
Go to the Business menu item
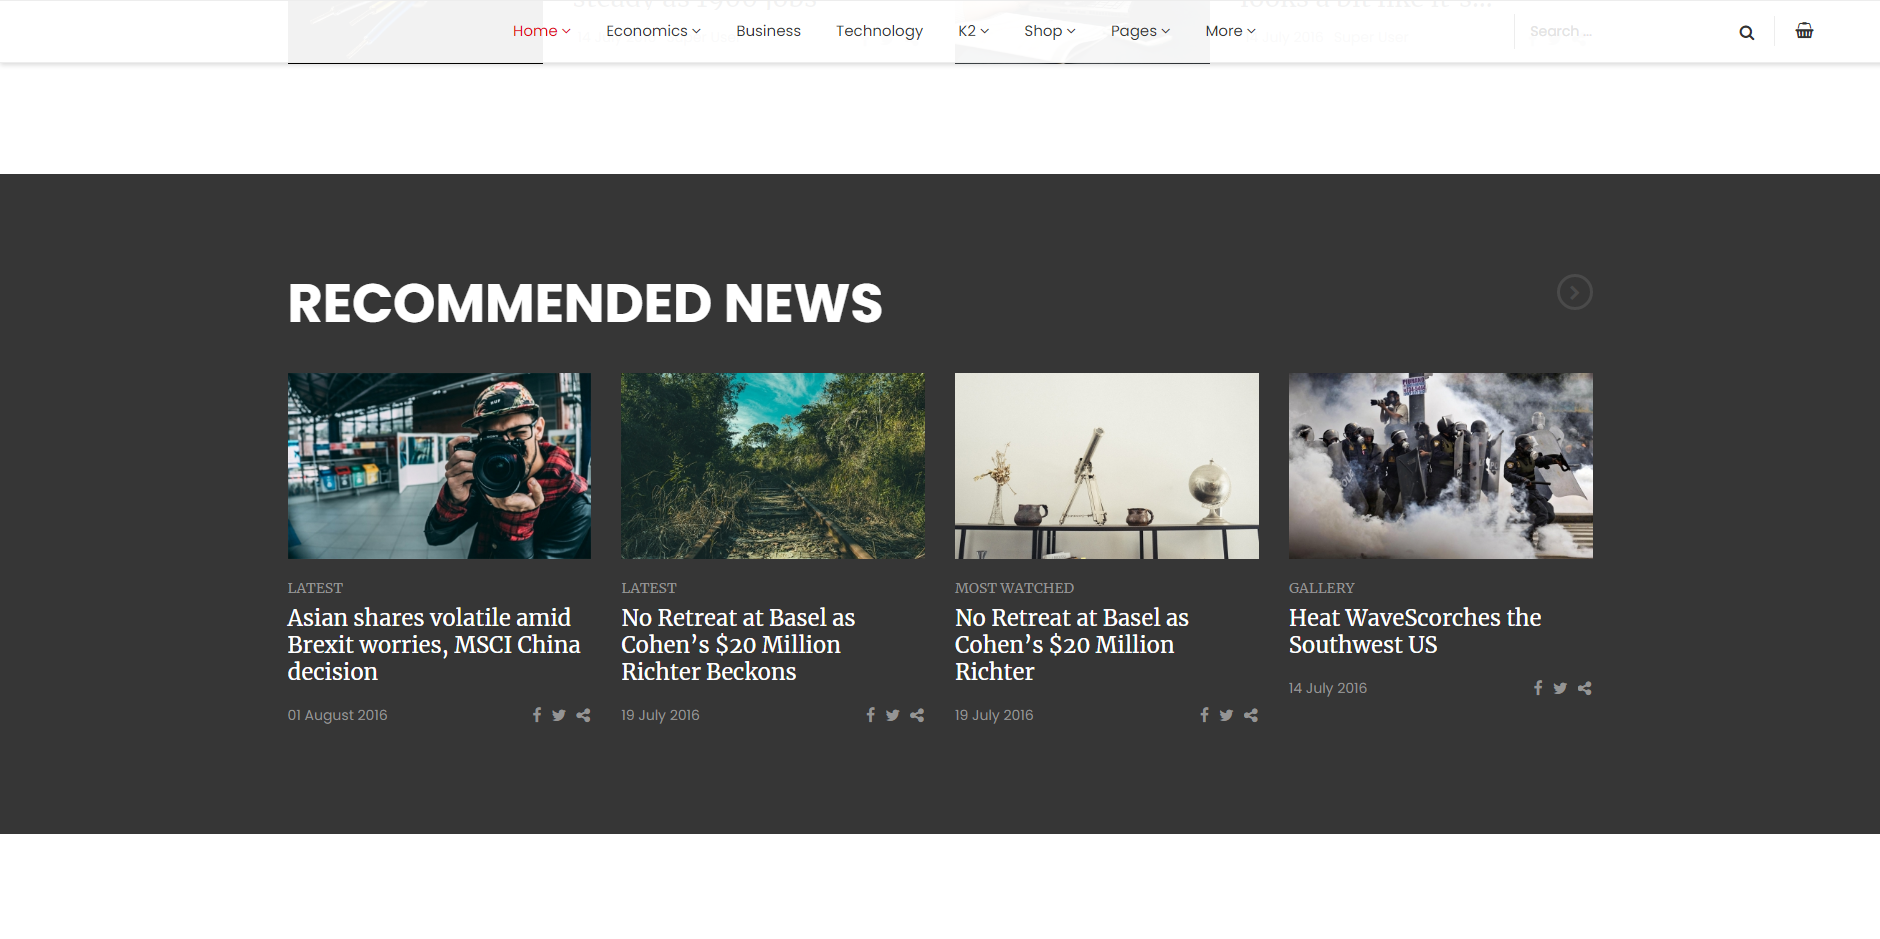click(x=768, y=31)
